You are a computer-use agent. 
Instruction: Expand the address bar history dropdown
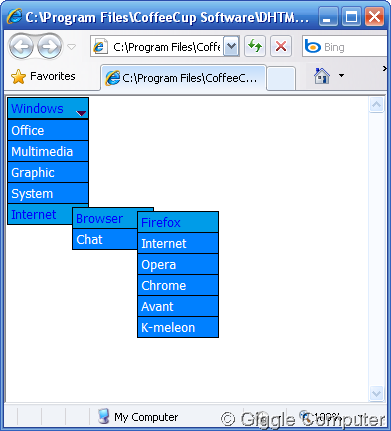click(x=231, y=46)
